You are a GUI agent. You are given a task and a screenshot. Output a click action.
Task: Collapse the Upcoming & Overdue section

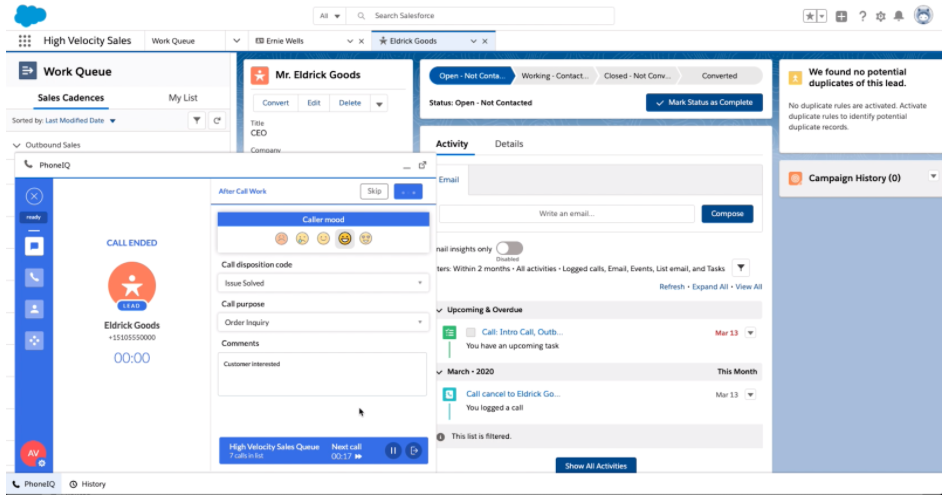[x=440, y=310]
